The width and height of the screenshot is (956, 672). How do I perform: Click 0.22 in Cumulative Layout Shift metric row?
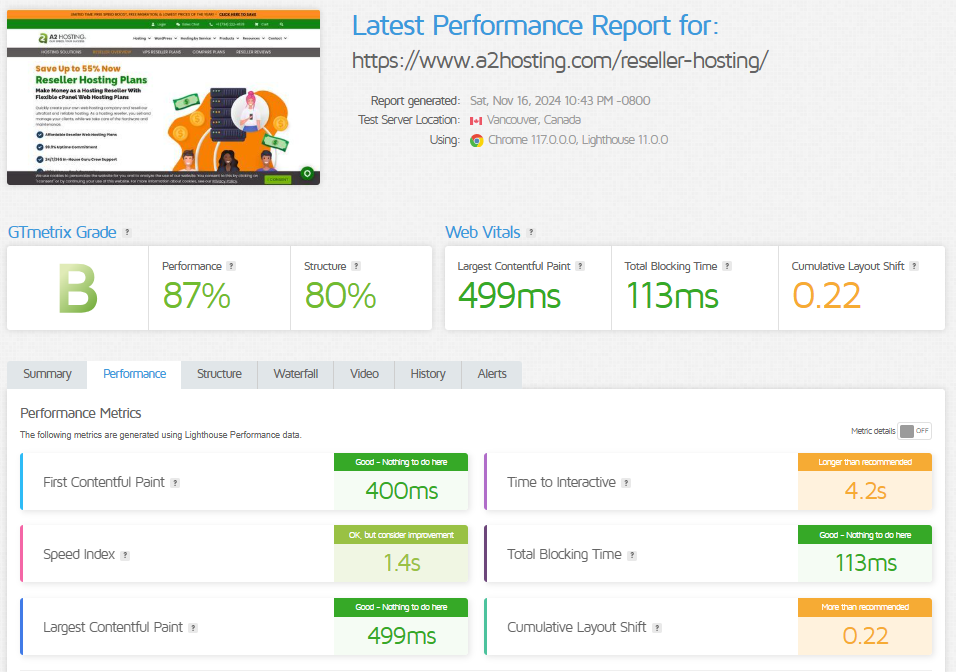(865, 636)
